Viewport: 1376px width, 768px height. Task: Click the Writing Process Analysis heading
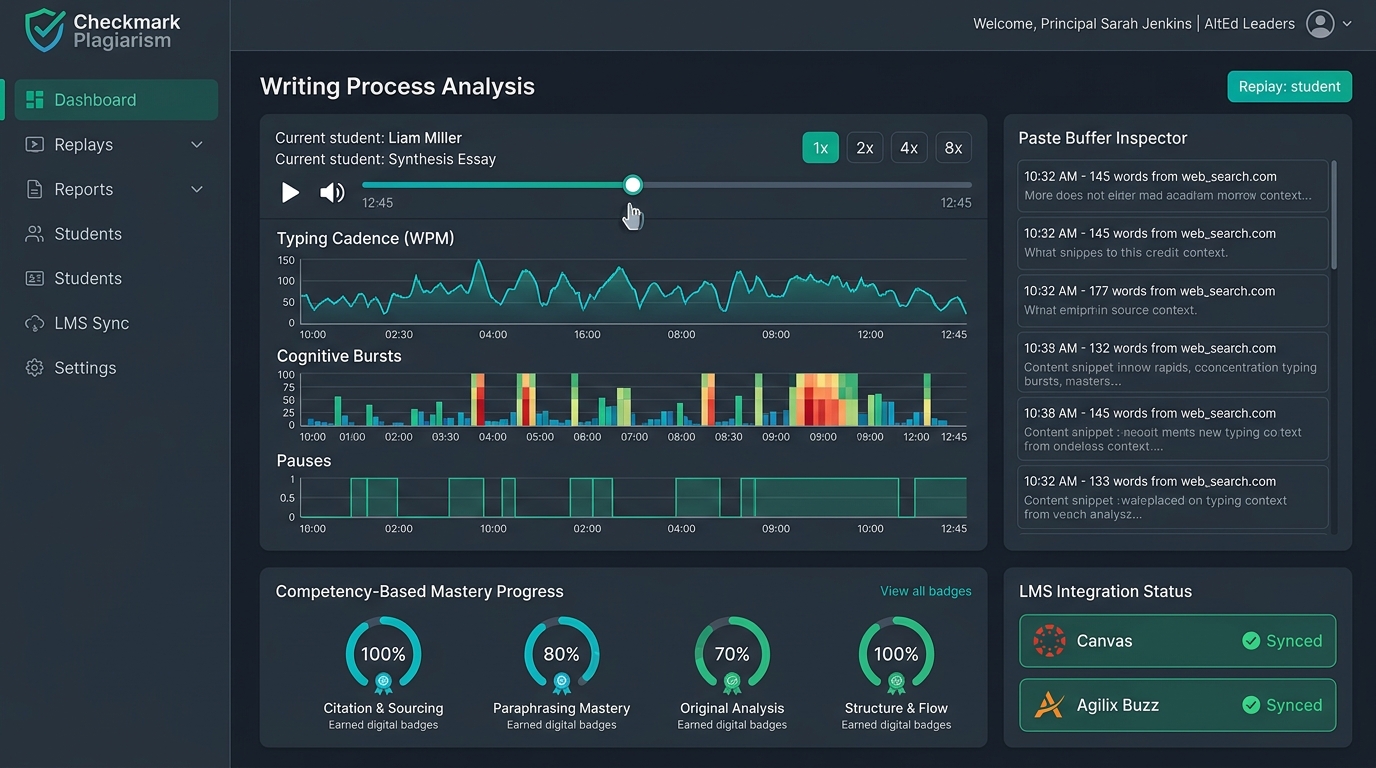pyautogui.click(x=397, y=87)
